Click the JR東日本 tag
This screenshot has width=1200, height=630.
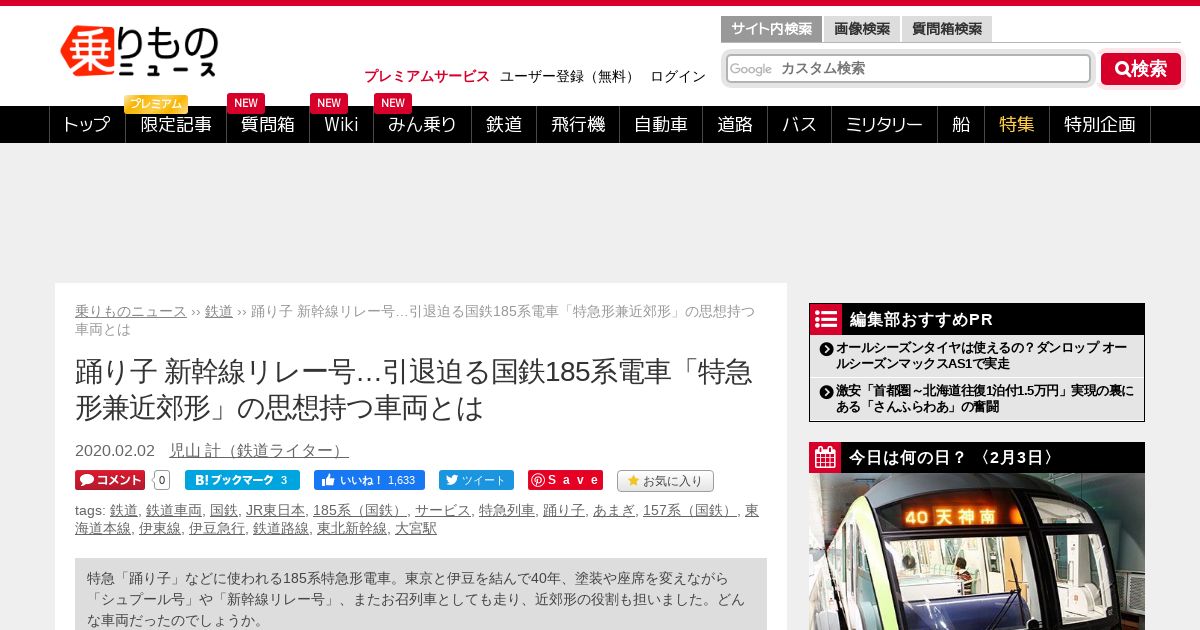[x=275, y=510]
